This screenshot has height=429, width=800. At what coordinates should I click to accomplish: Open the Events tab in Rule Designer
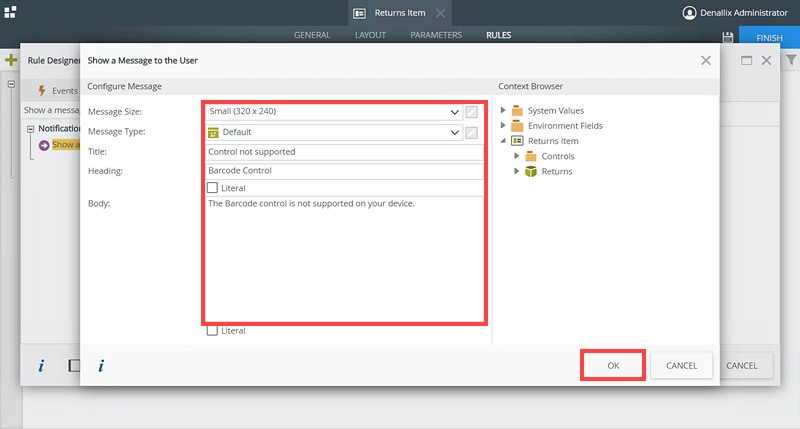tap(59, 91)
